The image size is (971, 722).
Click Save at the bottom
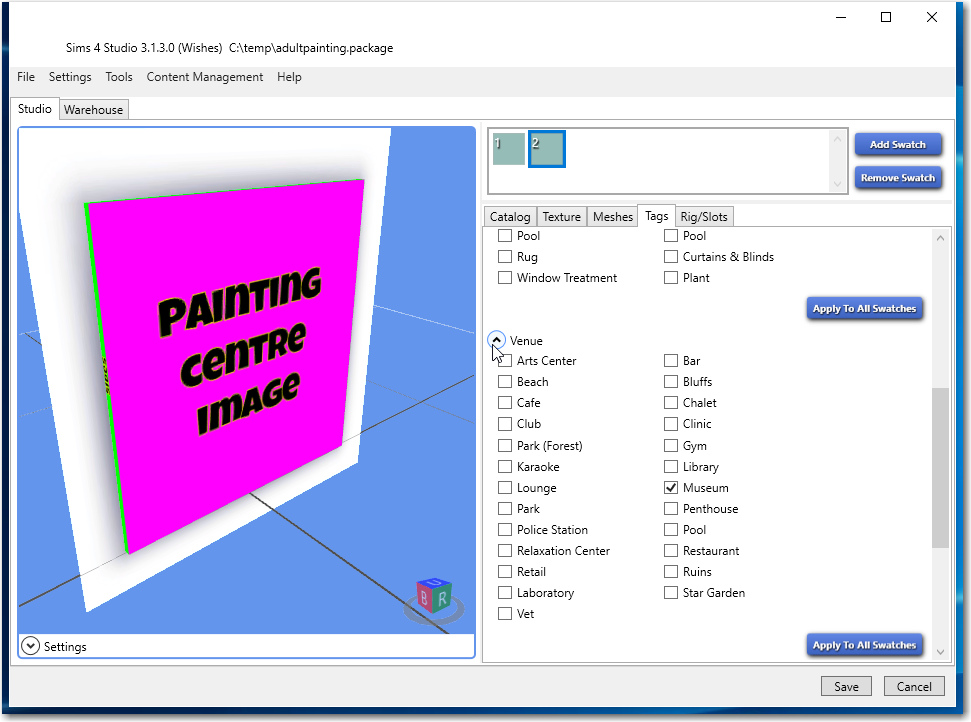(846, 686)
